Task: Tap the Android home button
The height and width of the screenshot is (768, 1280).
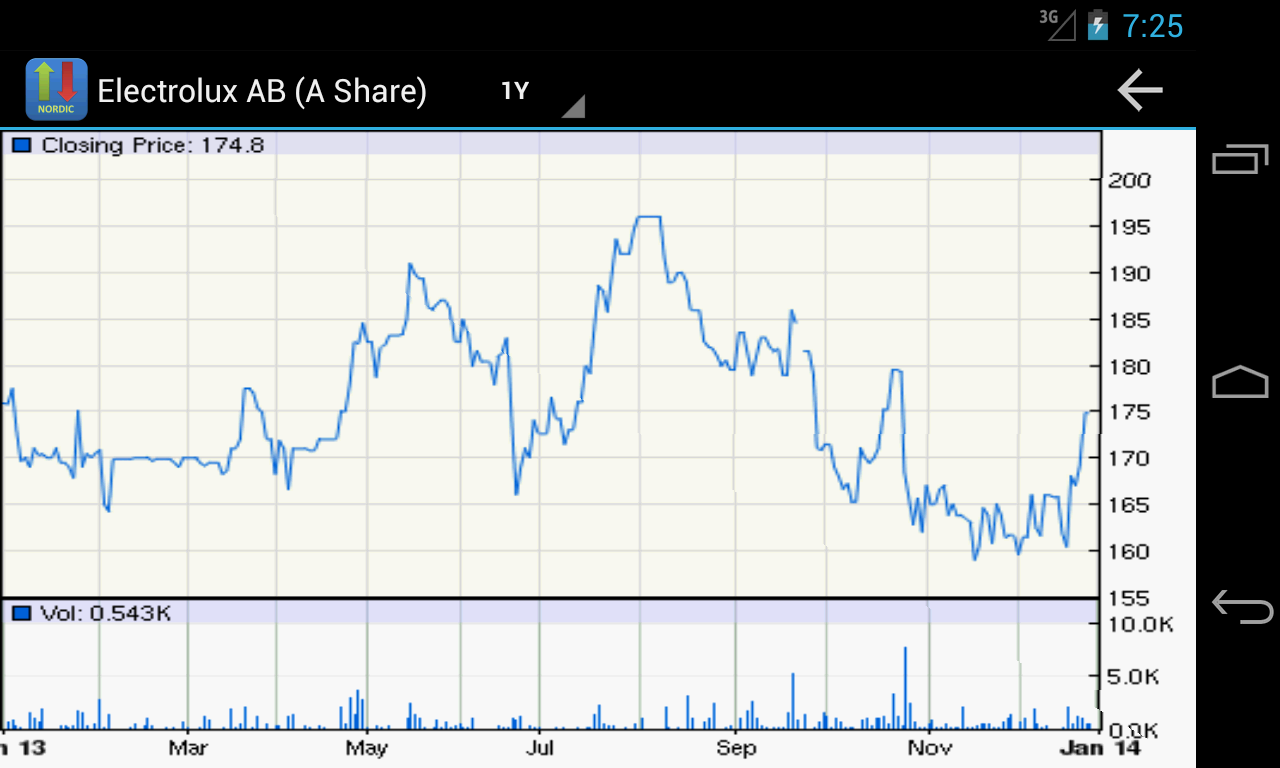Action: [1240, 382]
